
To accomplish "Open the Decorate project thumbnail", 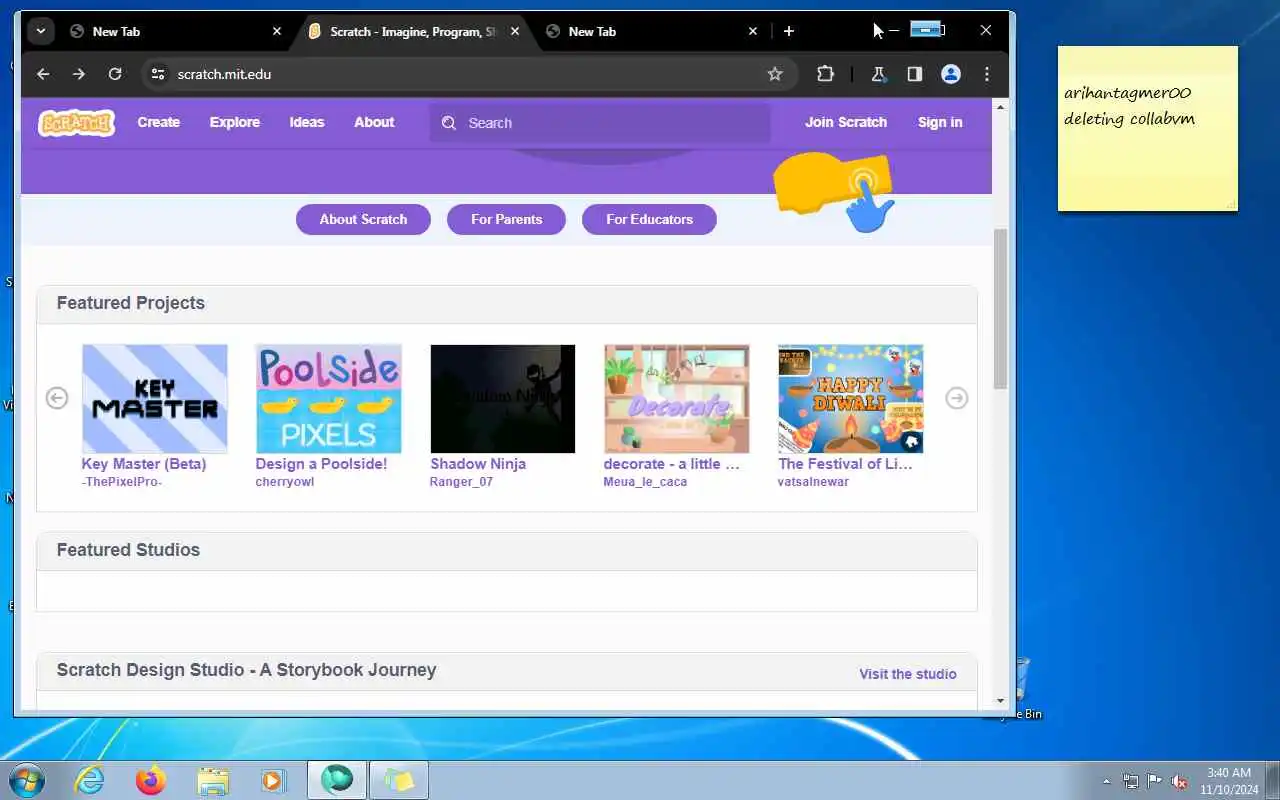I will (677, 399).
